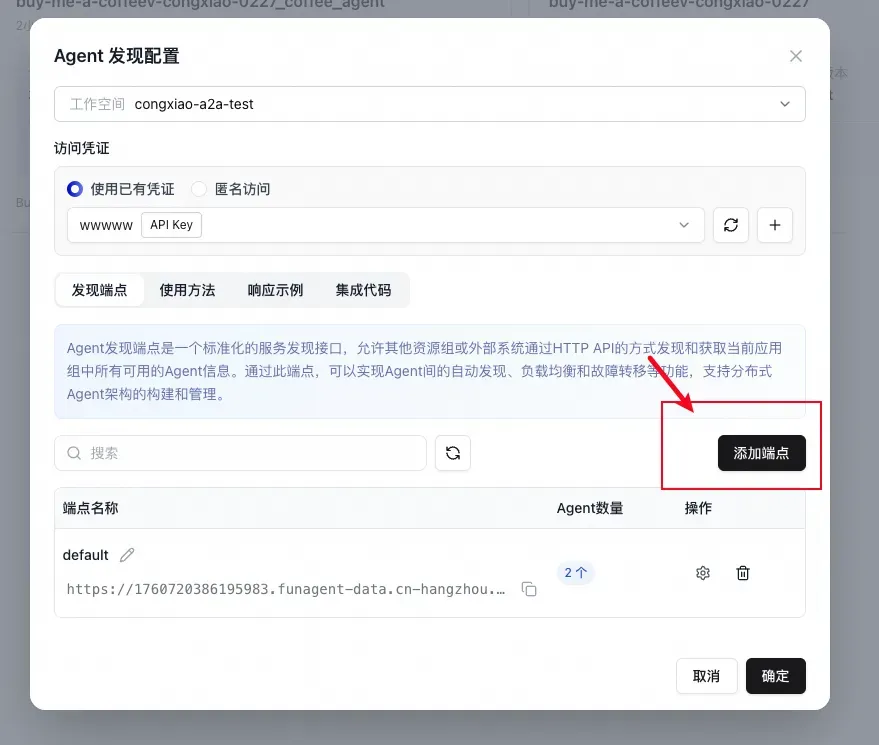The width and height of the screenshot is (879, 745).
Task: Confirm with the 确定 button
Action: point(775,676)
